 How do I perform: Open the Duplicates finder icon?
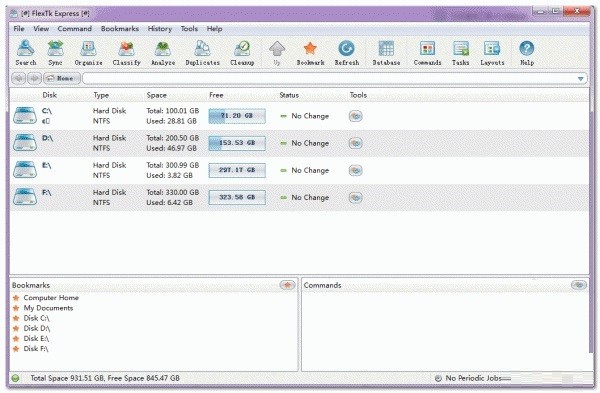tap(202, 52)
